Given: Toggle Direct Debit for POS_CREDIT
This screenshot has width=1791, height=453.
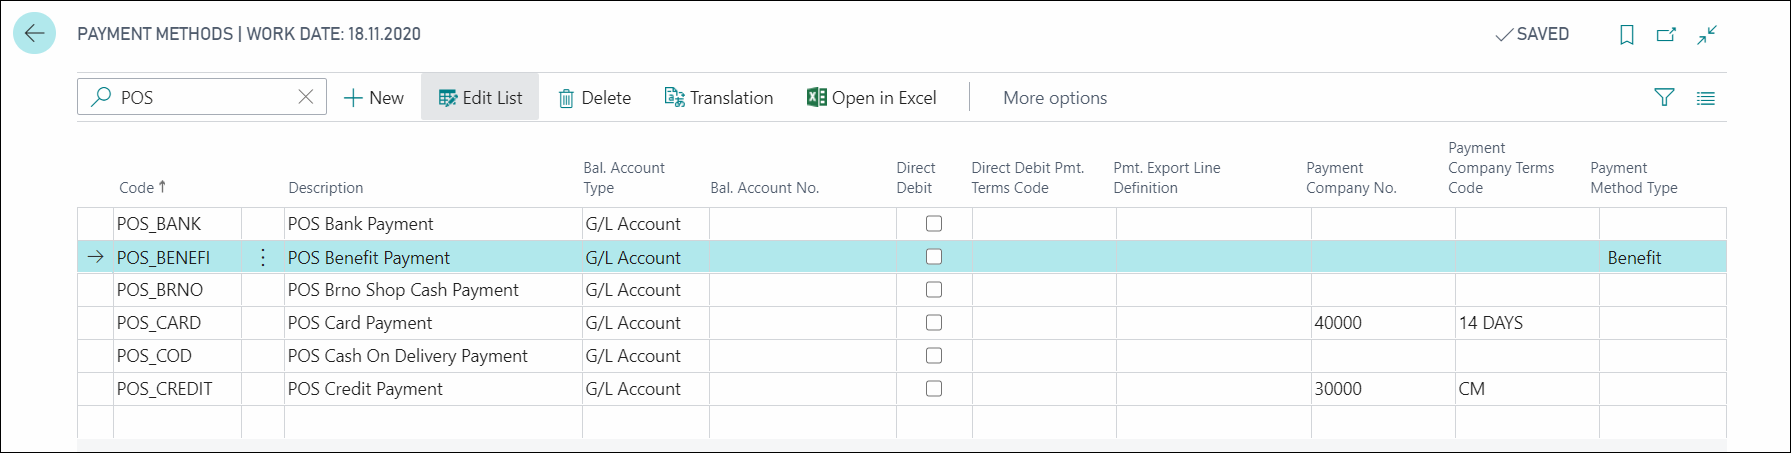Looking at the screenshot, I should (934, 389).
